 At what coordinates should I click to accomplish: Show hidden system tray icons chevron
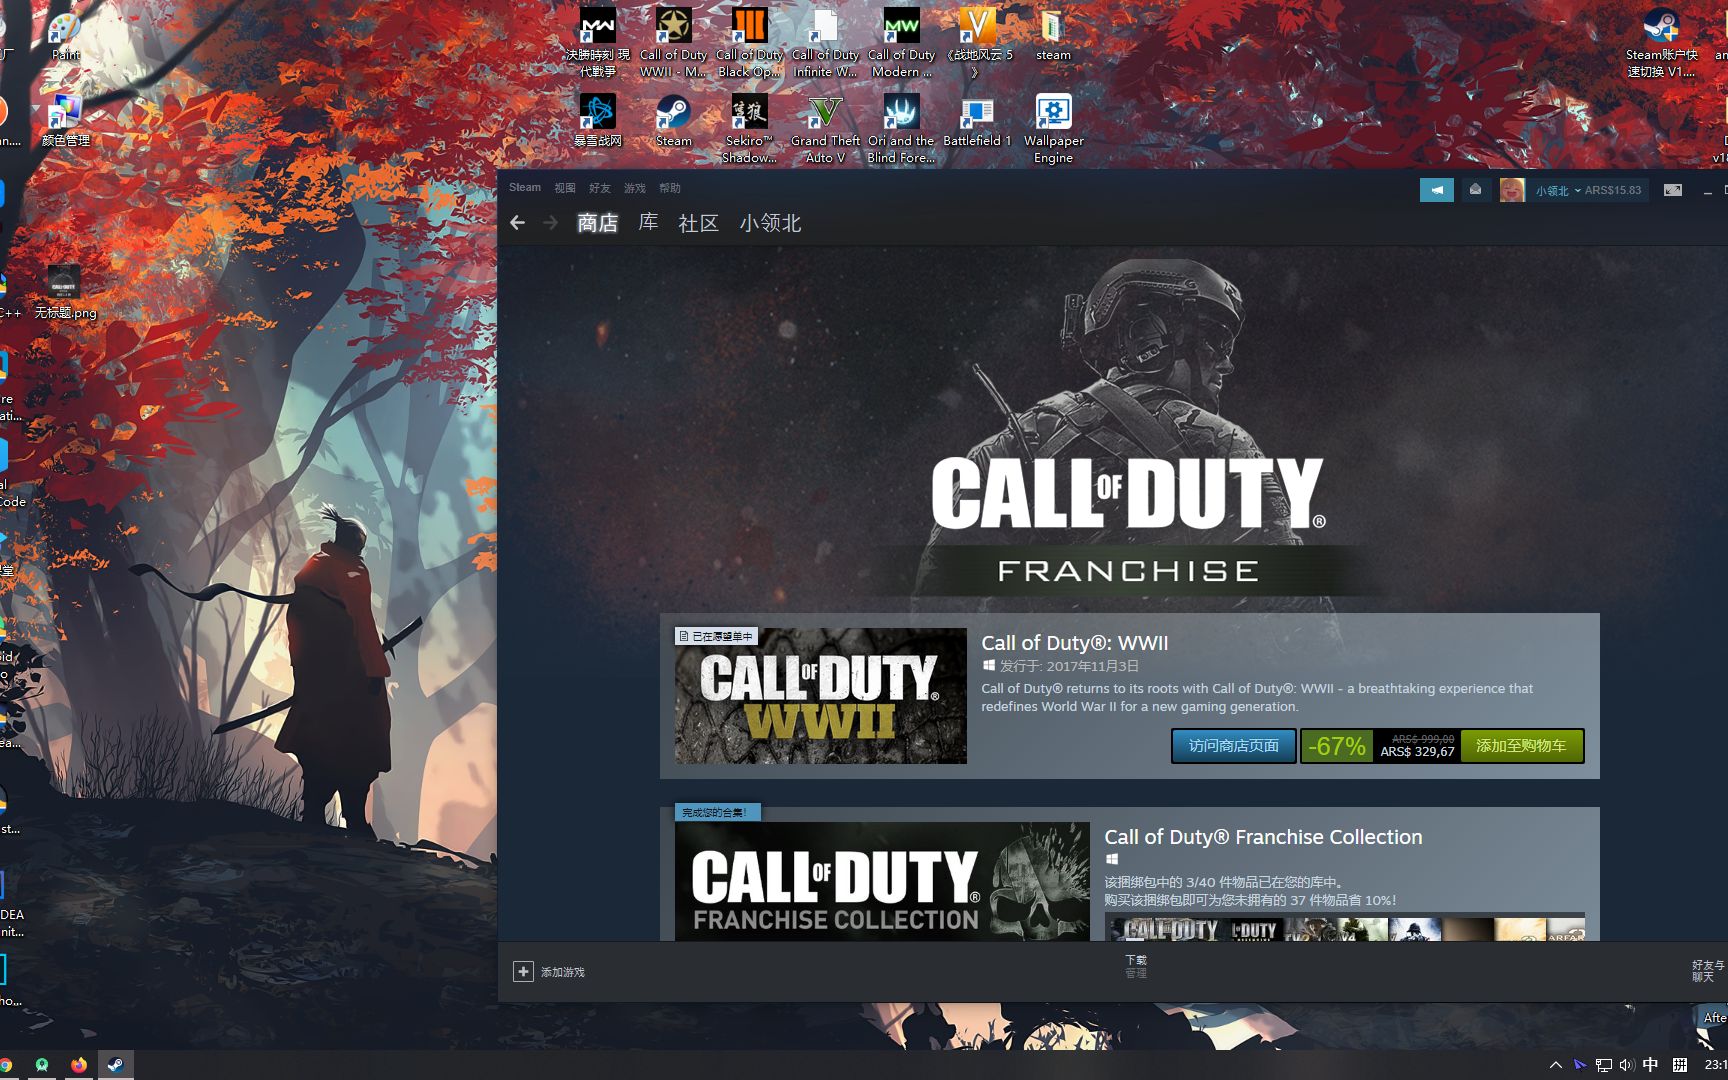(1555, 1065)
